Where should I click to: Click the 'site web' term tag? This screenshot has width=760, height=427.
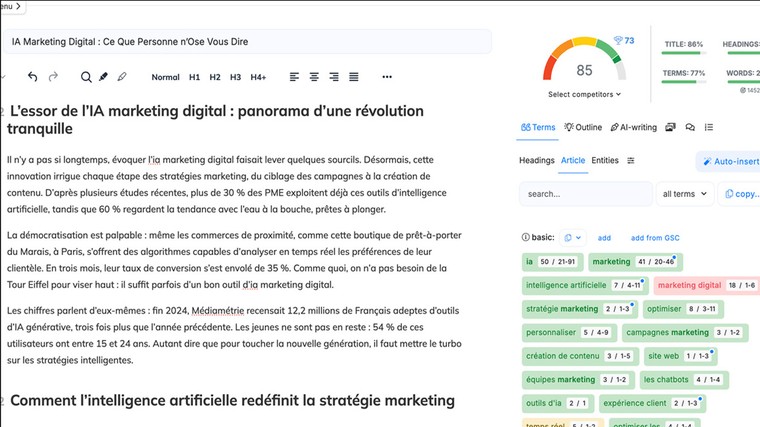click(x=681, y=356)
